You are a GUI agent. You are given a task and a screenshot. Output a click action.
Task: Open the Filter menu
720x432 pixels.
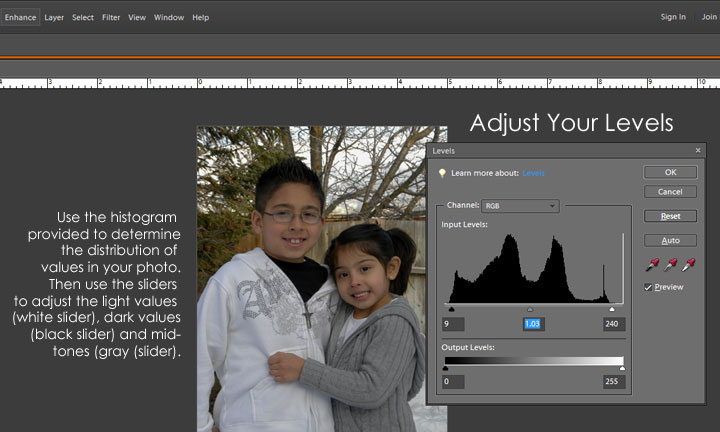111,17
